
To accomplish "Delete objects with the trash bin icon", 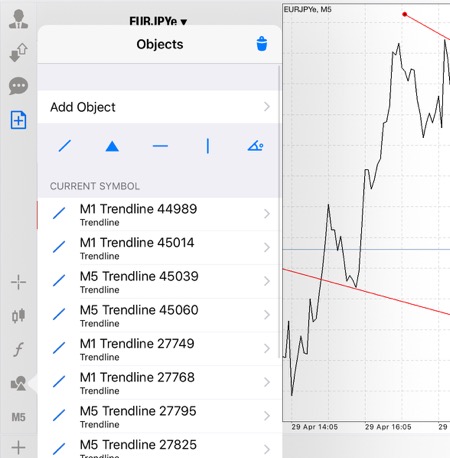I will (262, 44).
